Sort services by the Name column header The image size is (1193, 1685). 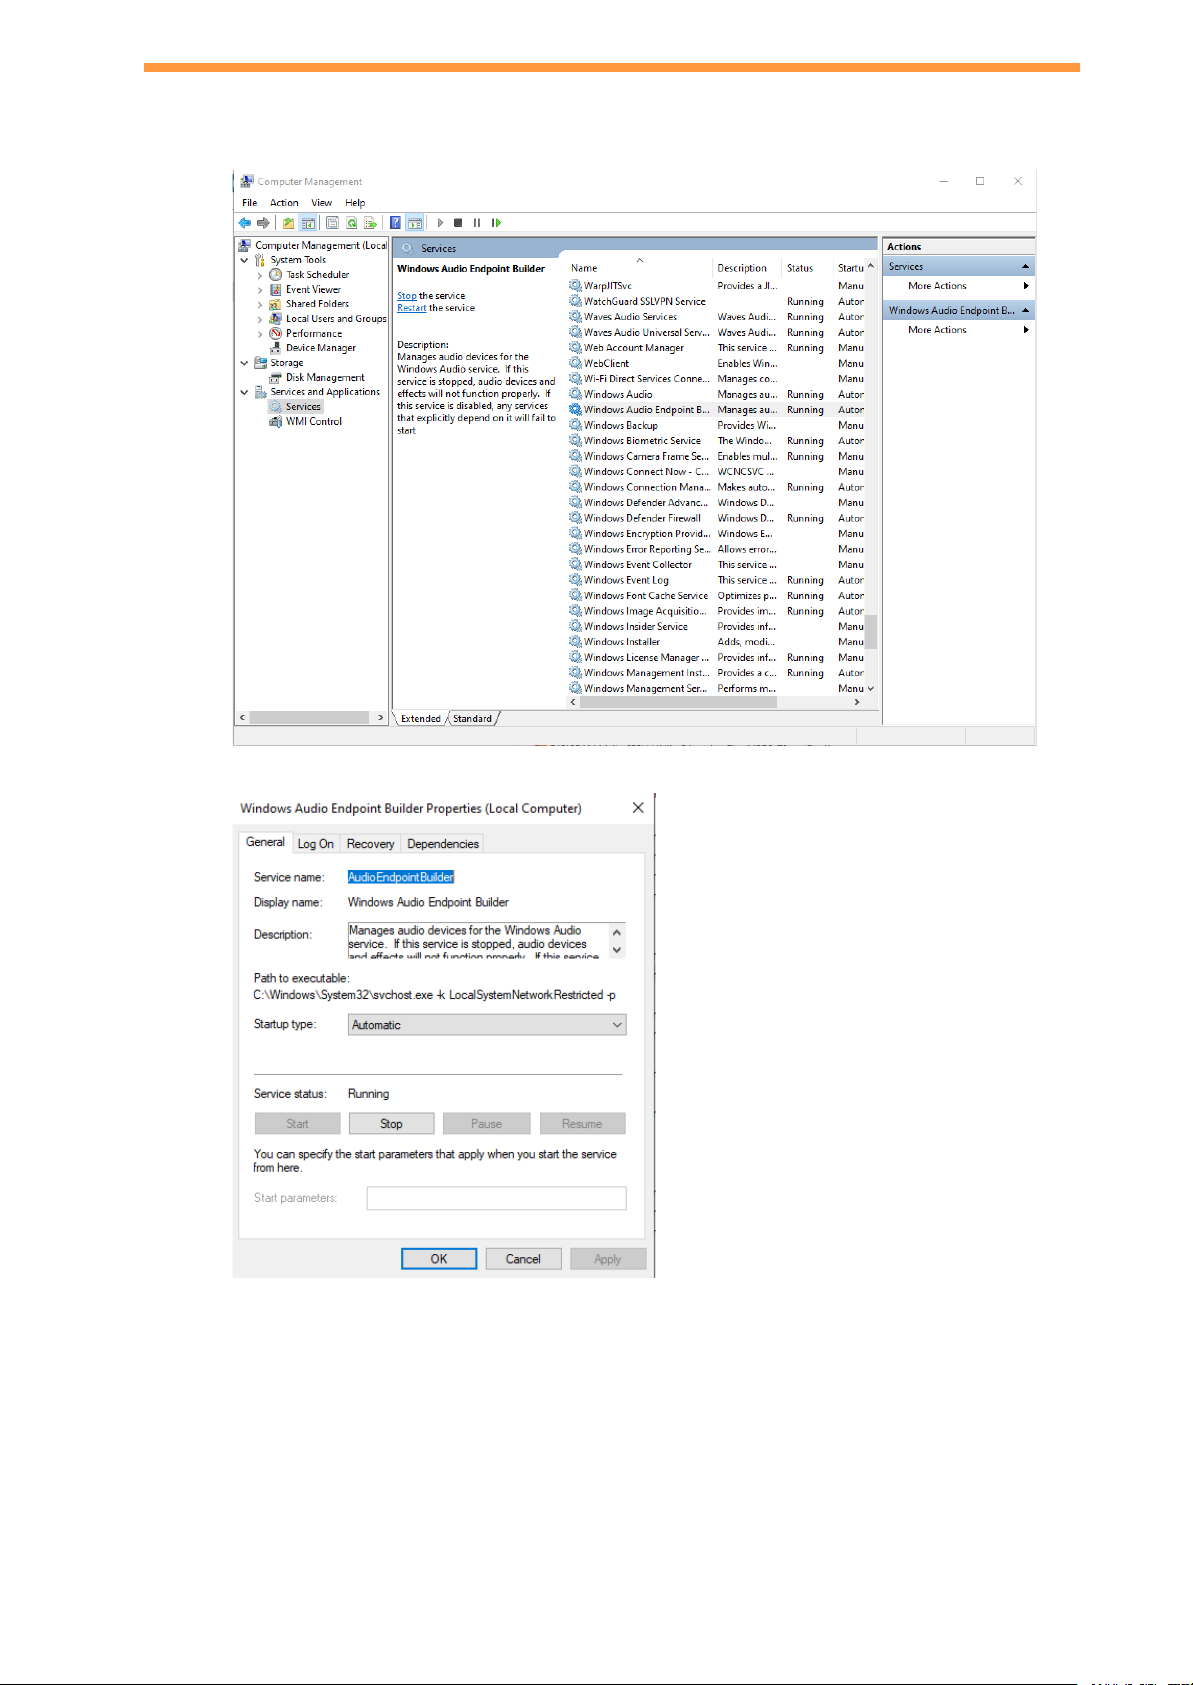(x=639, y=268)
